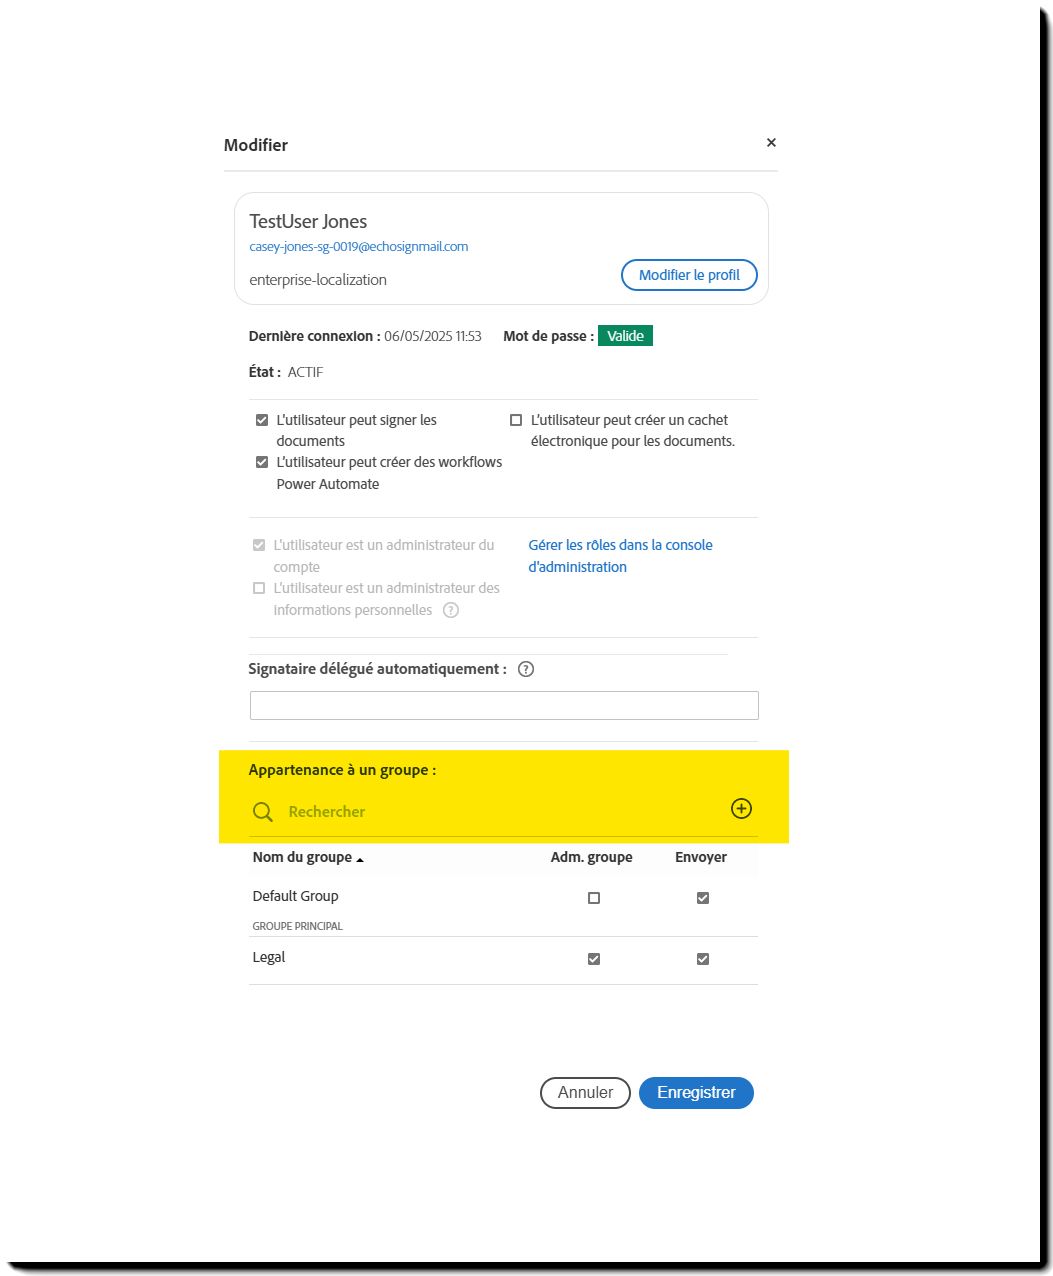Toggle 'L'utilisateur peut signer les documents' checkbox

[x=262, y=421]
